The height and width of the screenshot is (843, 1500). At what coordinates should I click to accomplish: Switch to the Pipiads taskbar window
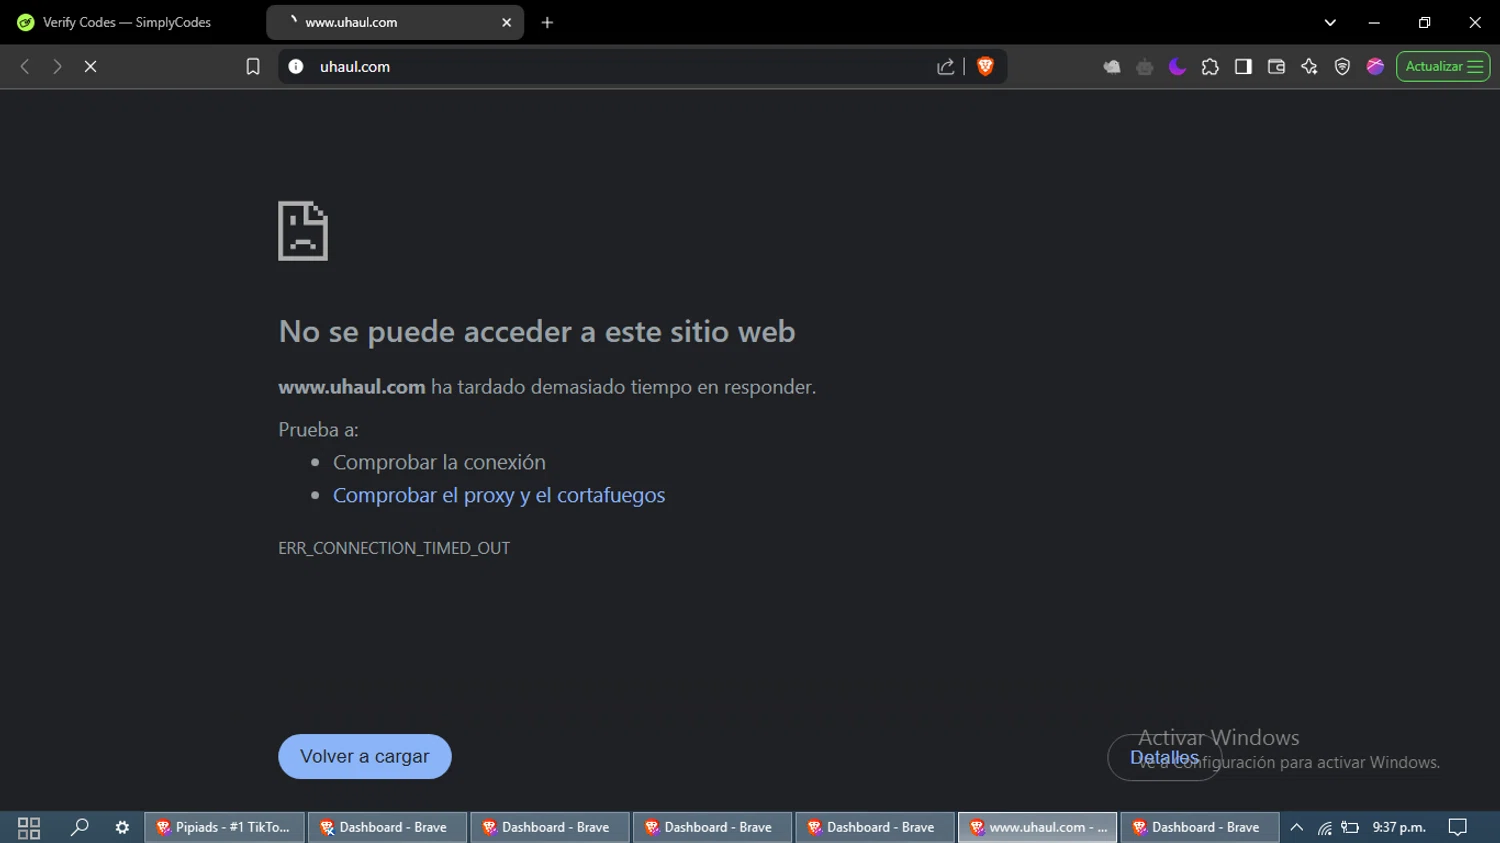[225, 827]
